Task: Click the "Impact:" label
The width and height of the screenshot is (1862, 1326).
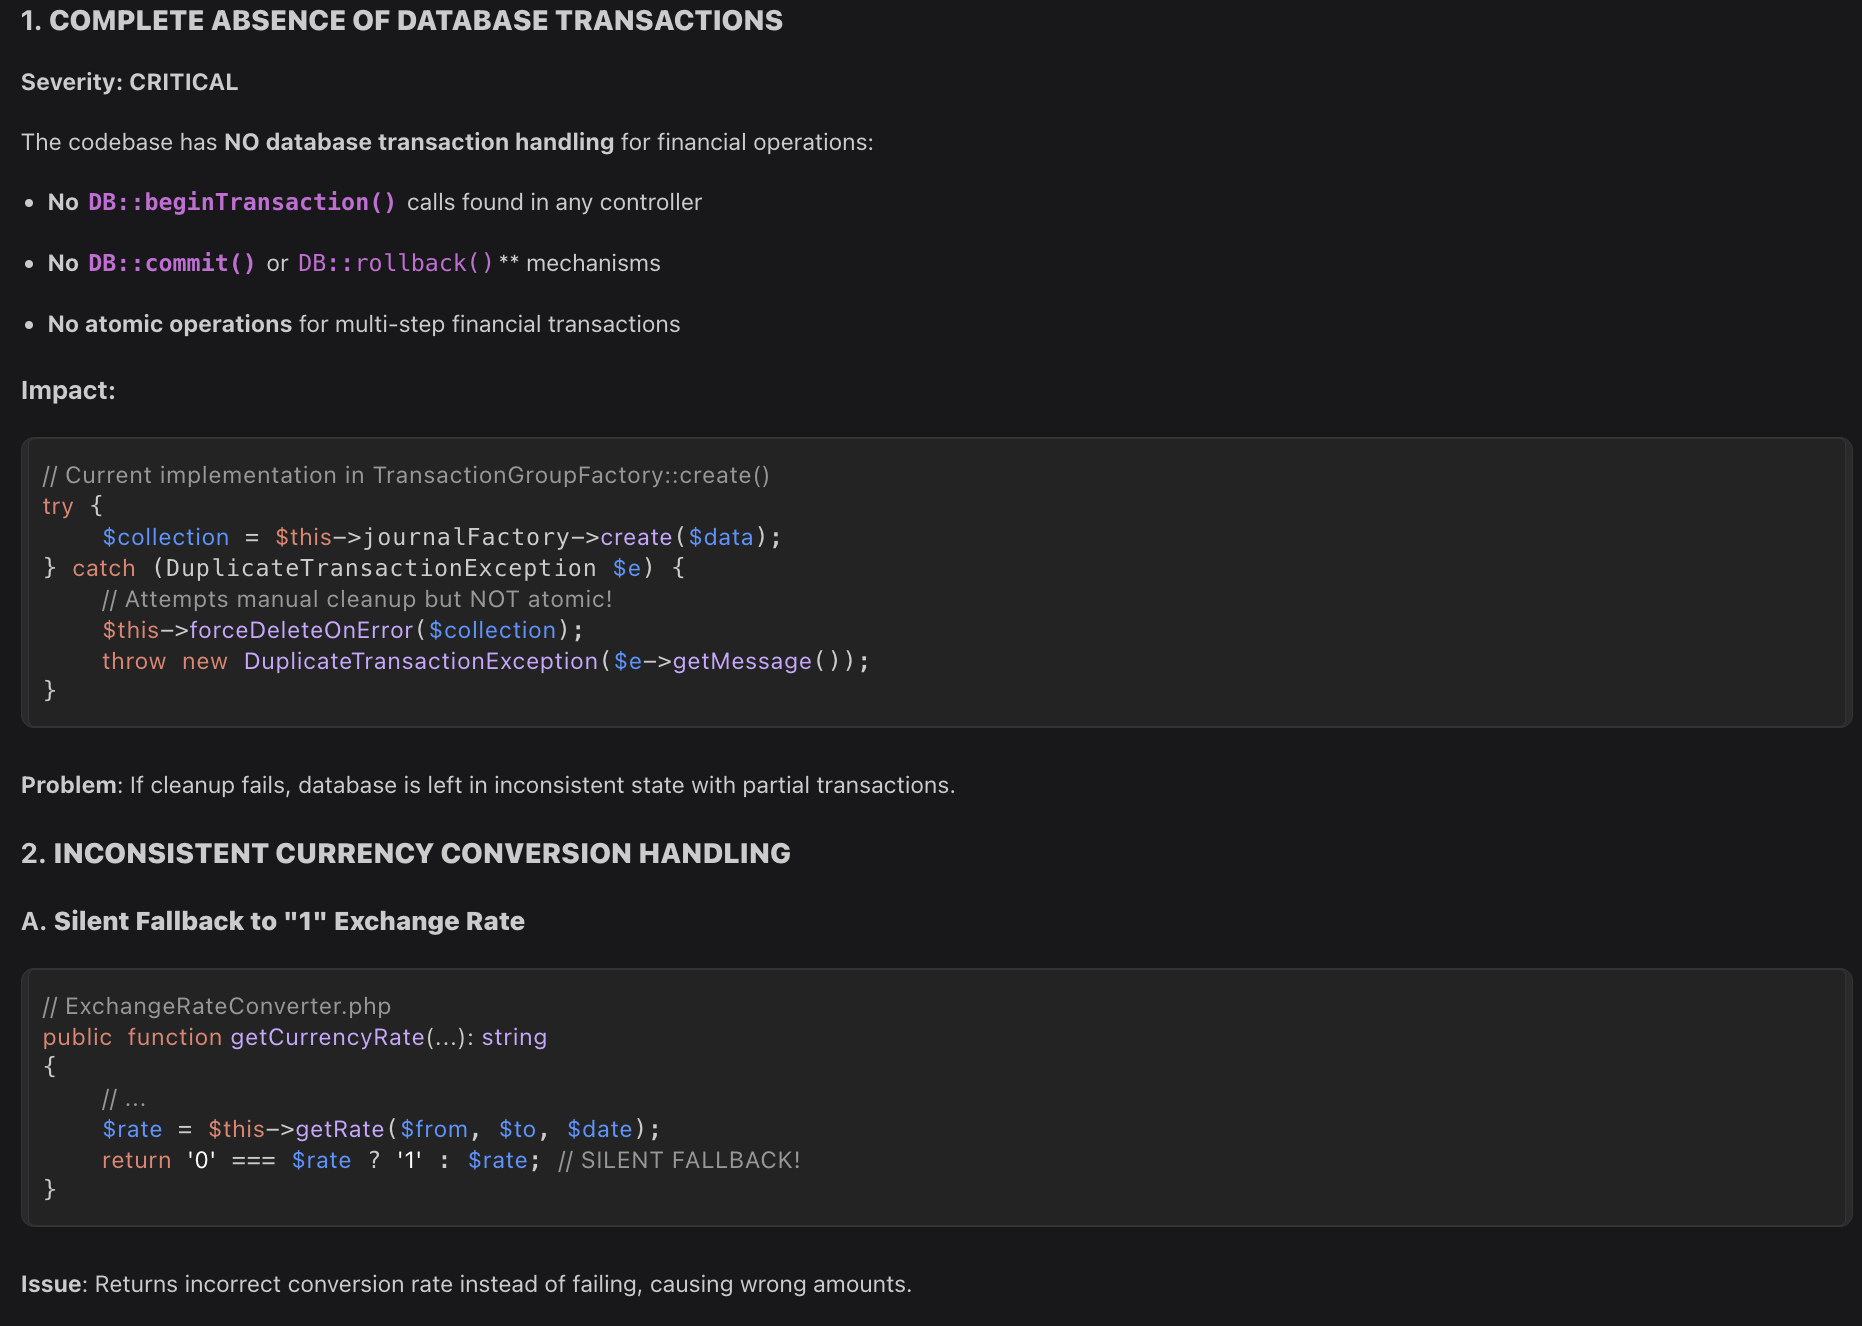Action: tap(68, 390)
